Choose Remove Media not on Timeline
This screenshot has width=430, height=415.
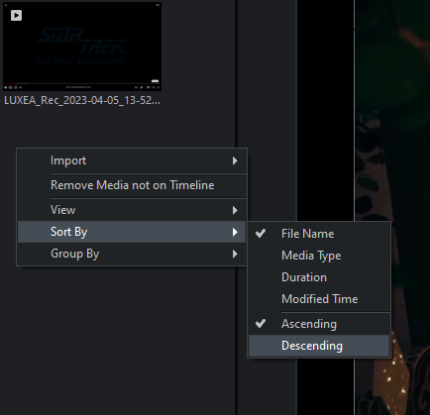coord(132,185)
